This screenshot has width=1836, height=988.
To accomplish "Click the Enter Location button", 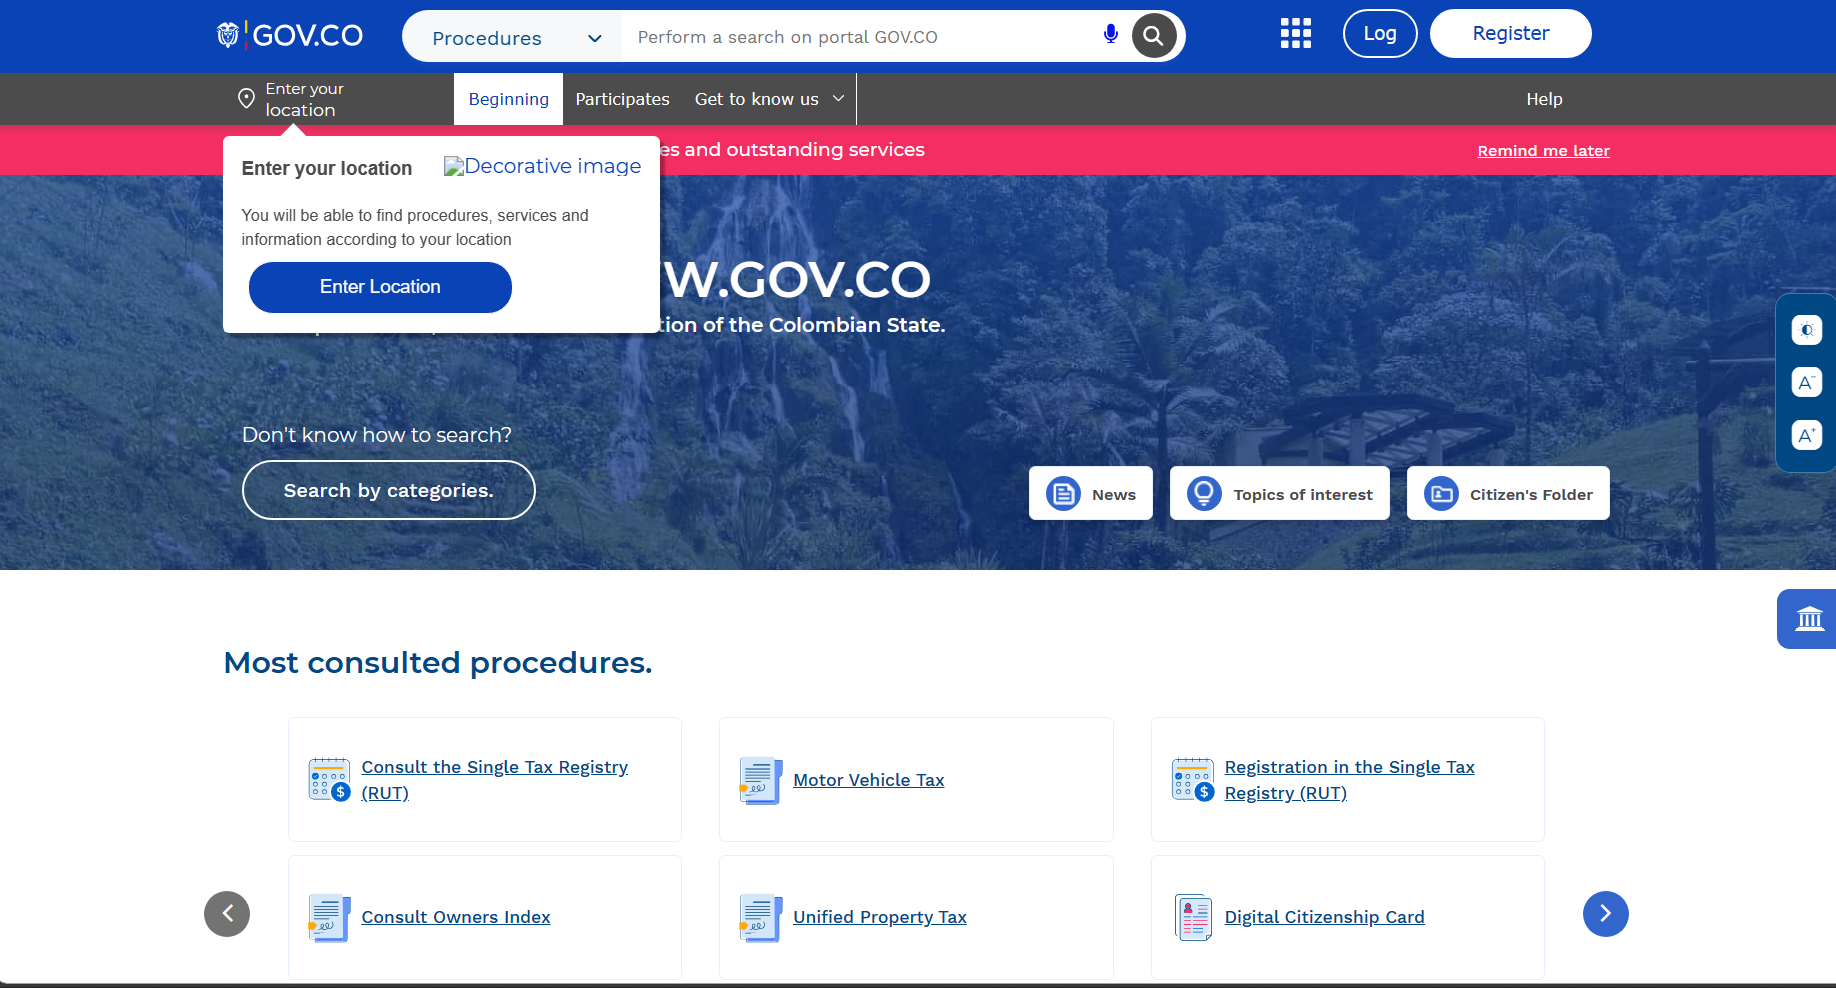I will (x=380, y=287).
